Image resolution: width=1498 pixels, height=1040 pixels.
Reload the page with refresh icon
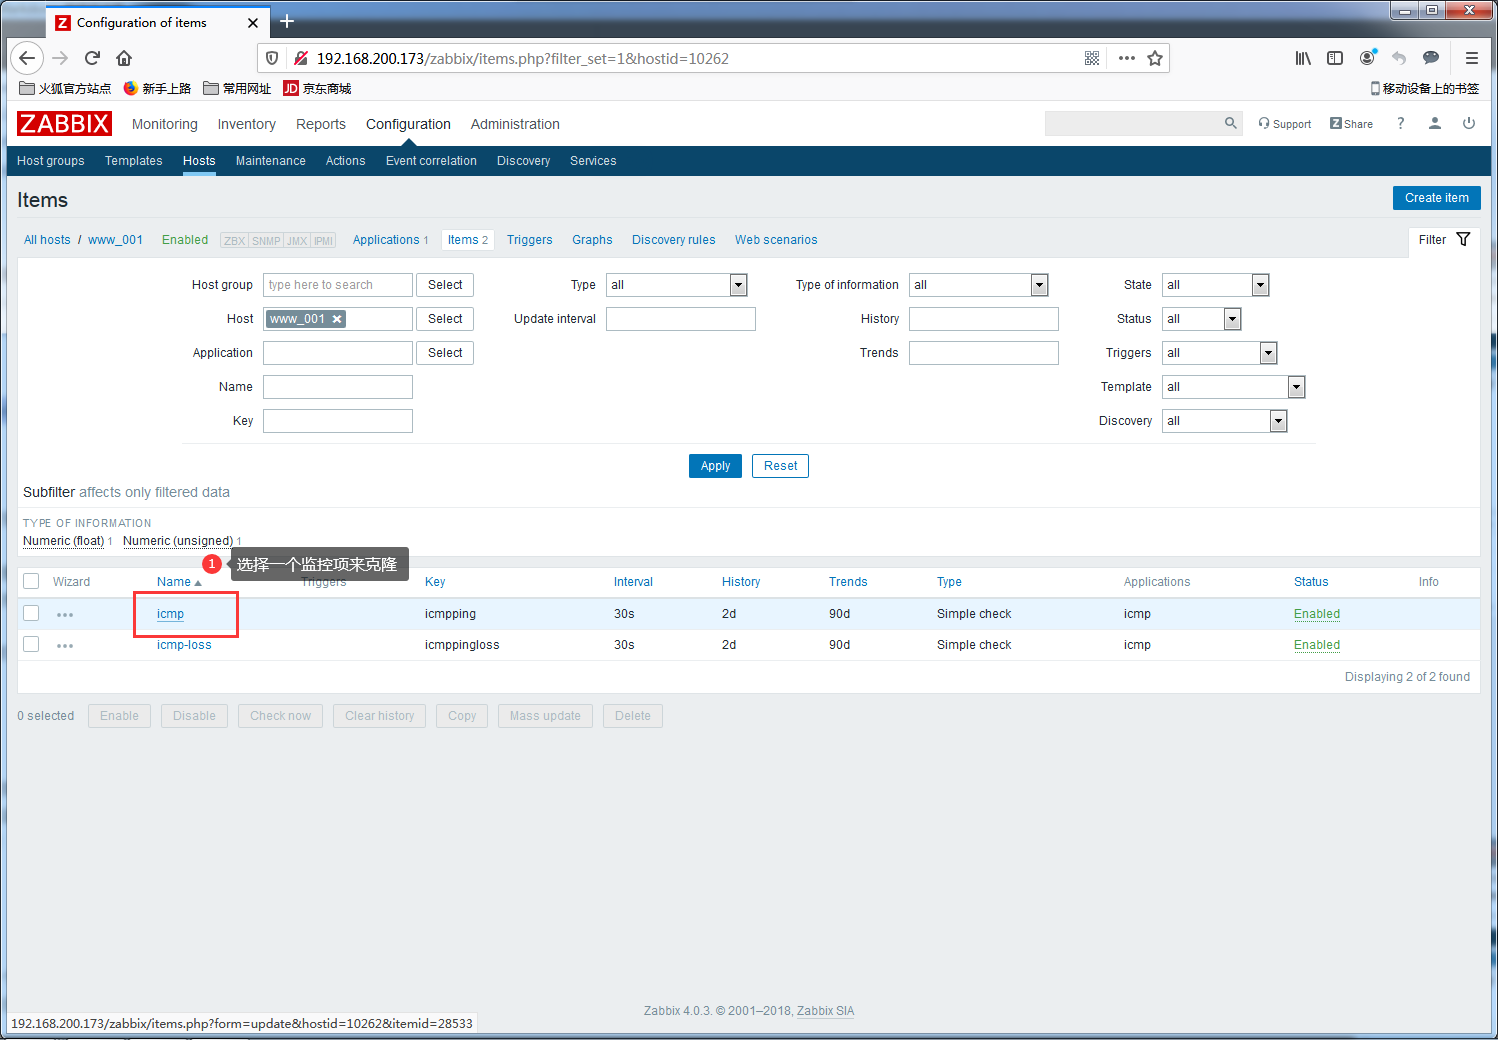point(92,58)
